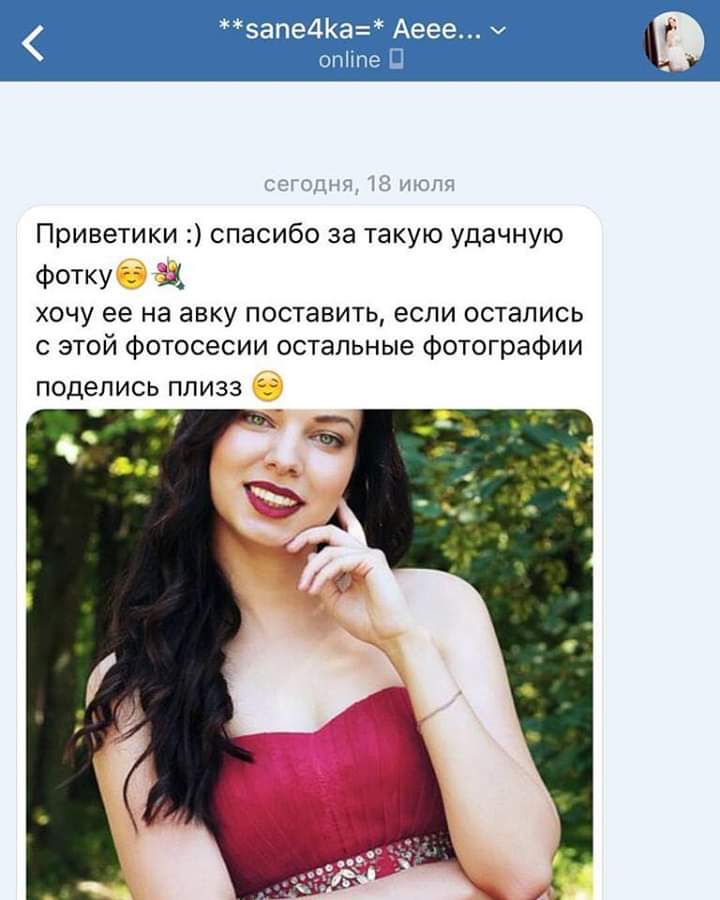Tap the line с этой фотосесии остальные фотографии
720x900 pixels.
tap(309, 346)
